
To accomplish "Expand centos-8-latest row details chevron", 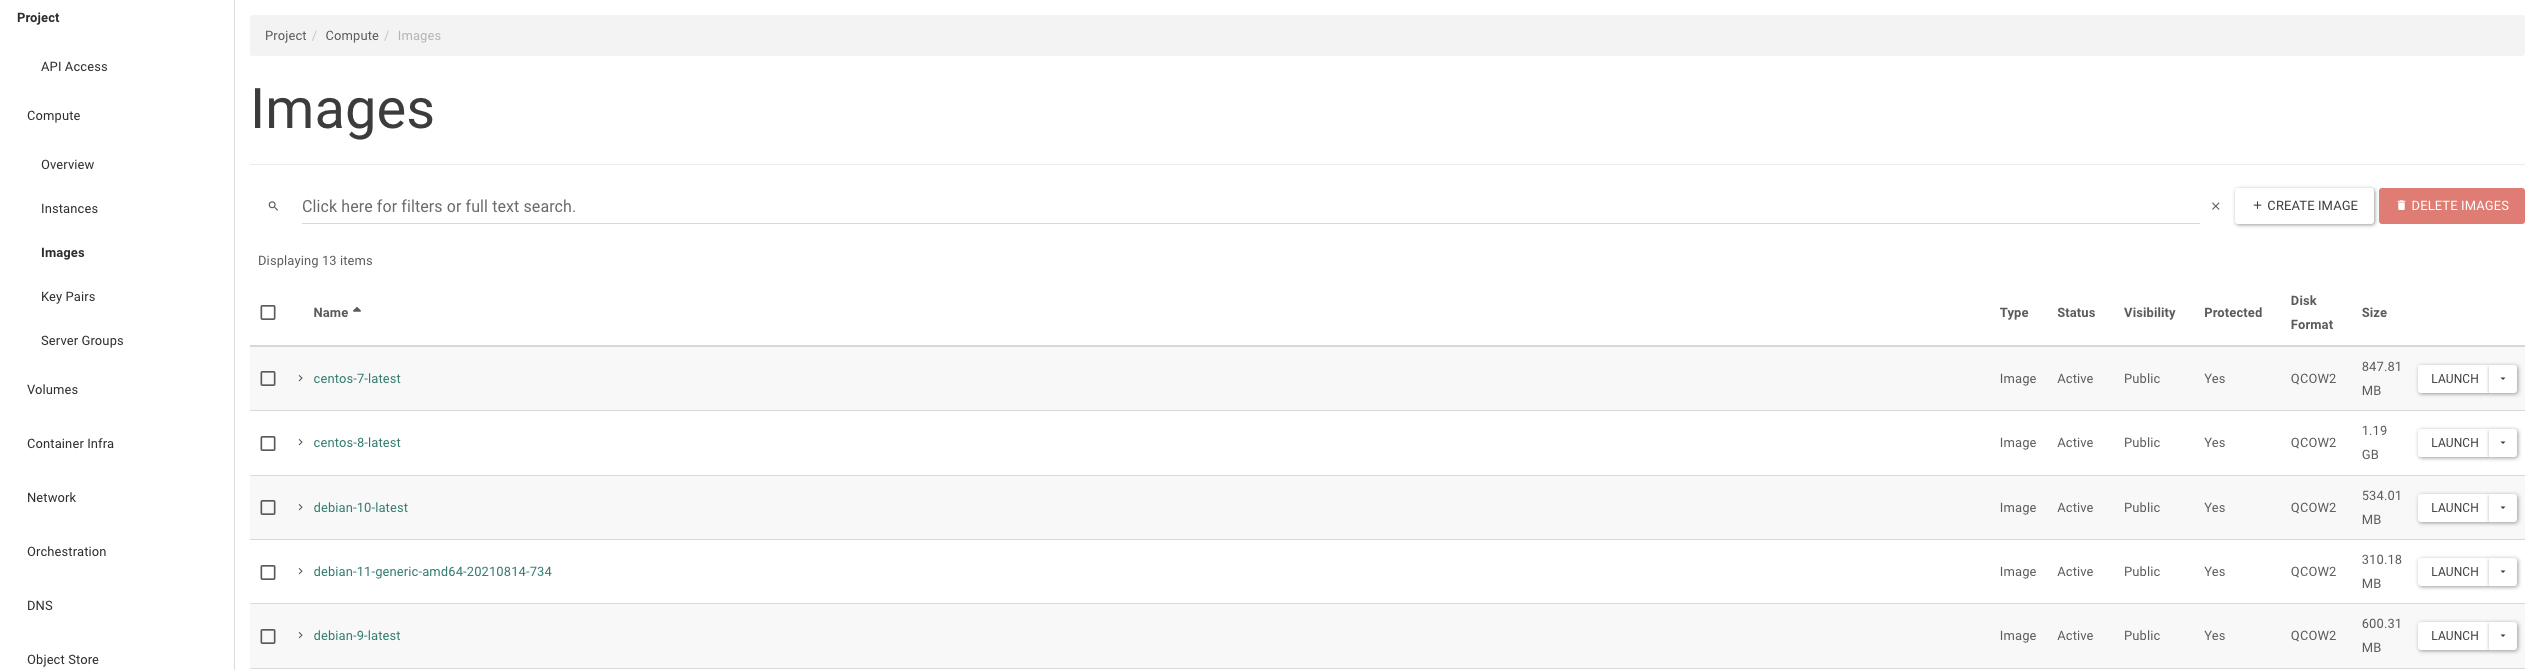I will [300, 443].
